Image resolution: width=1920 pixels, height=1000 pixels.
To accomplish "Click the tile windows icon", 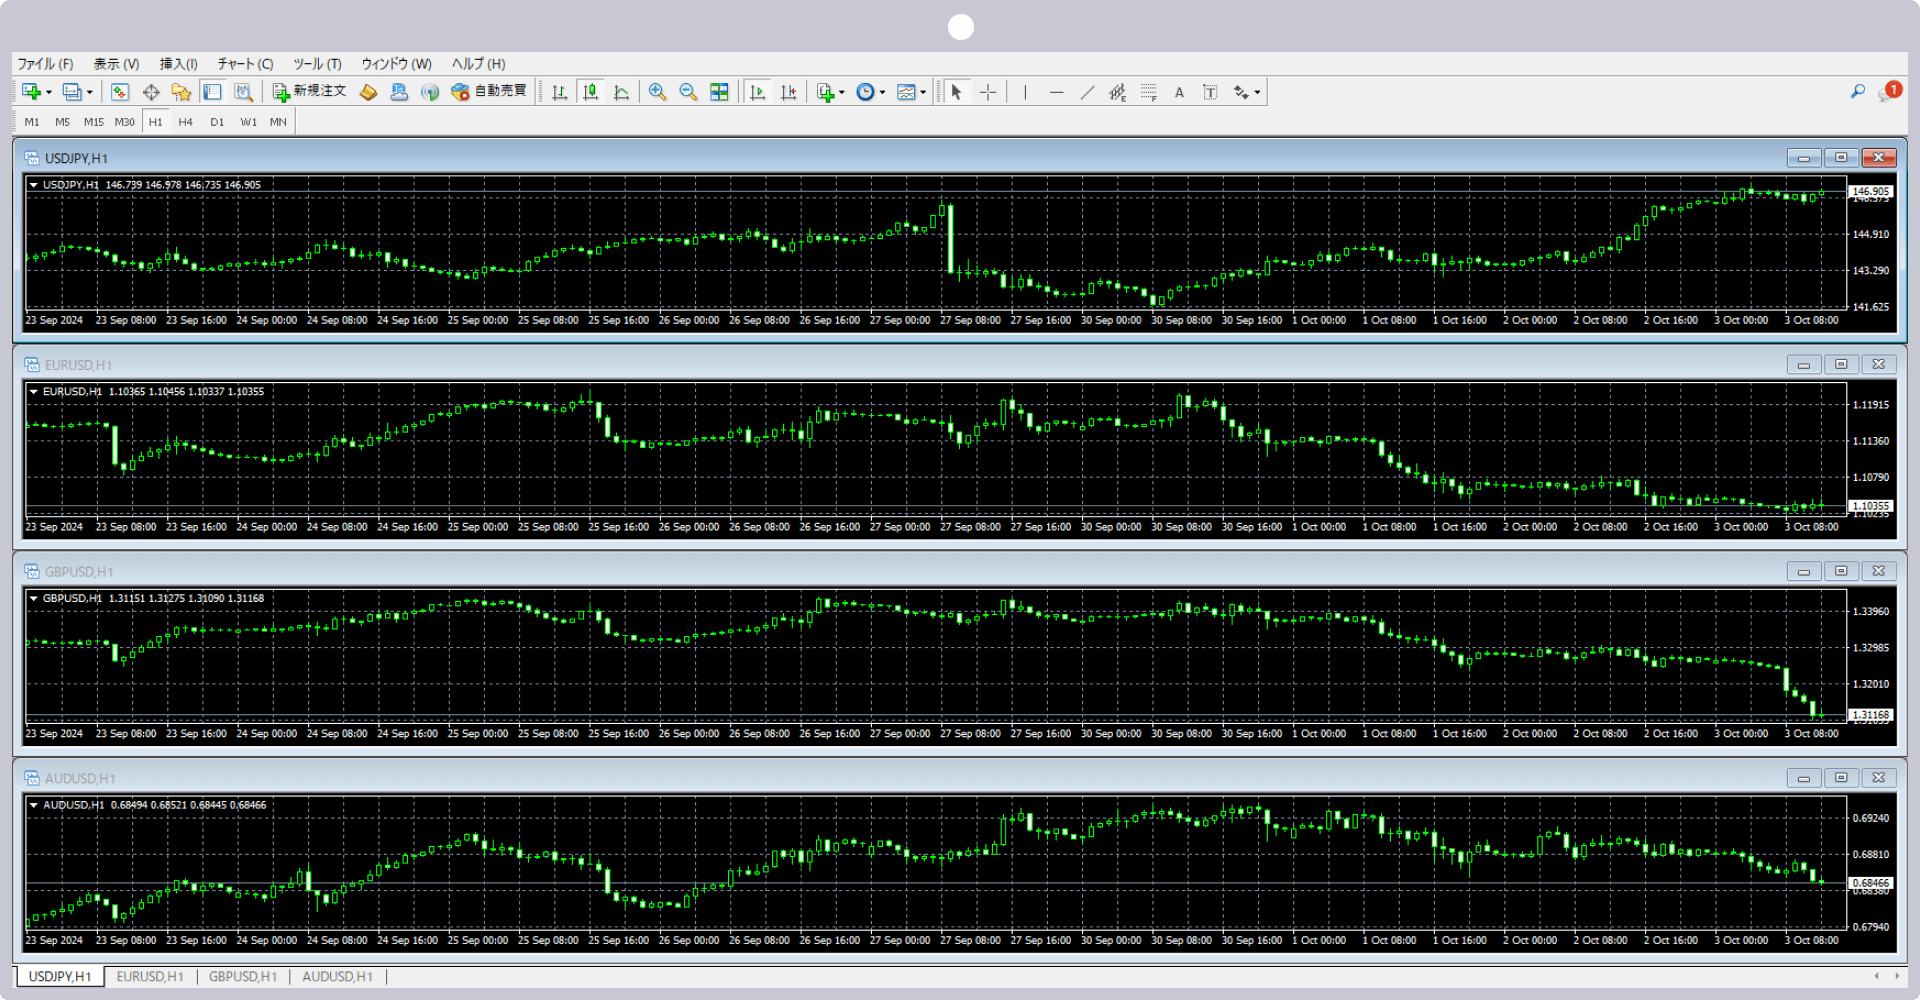I will (x=719, y=92).
